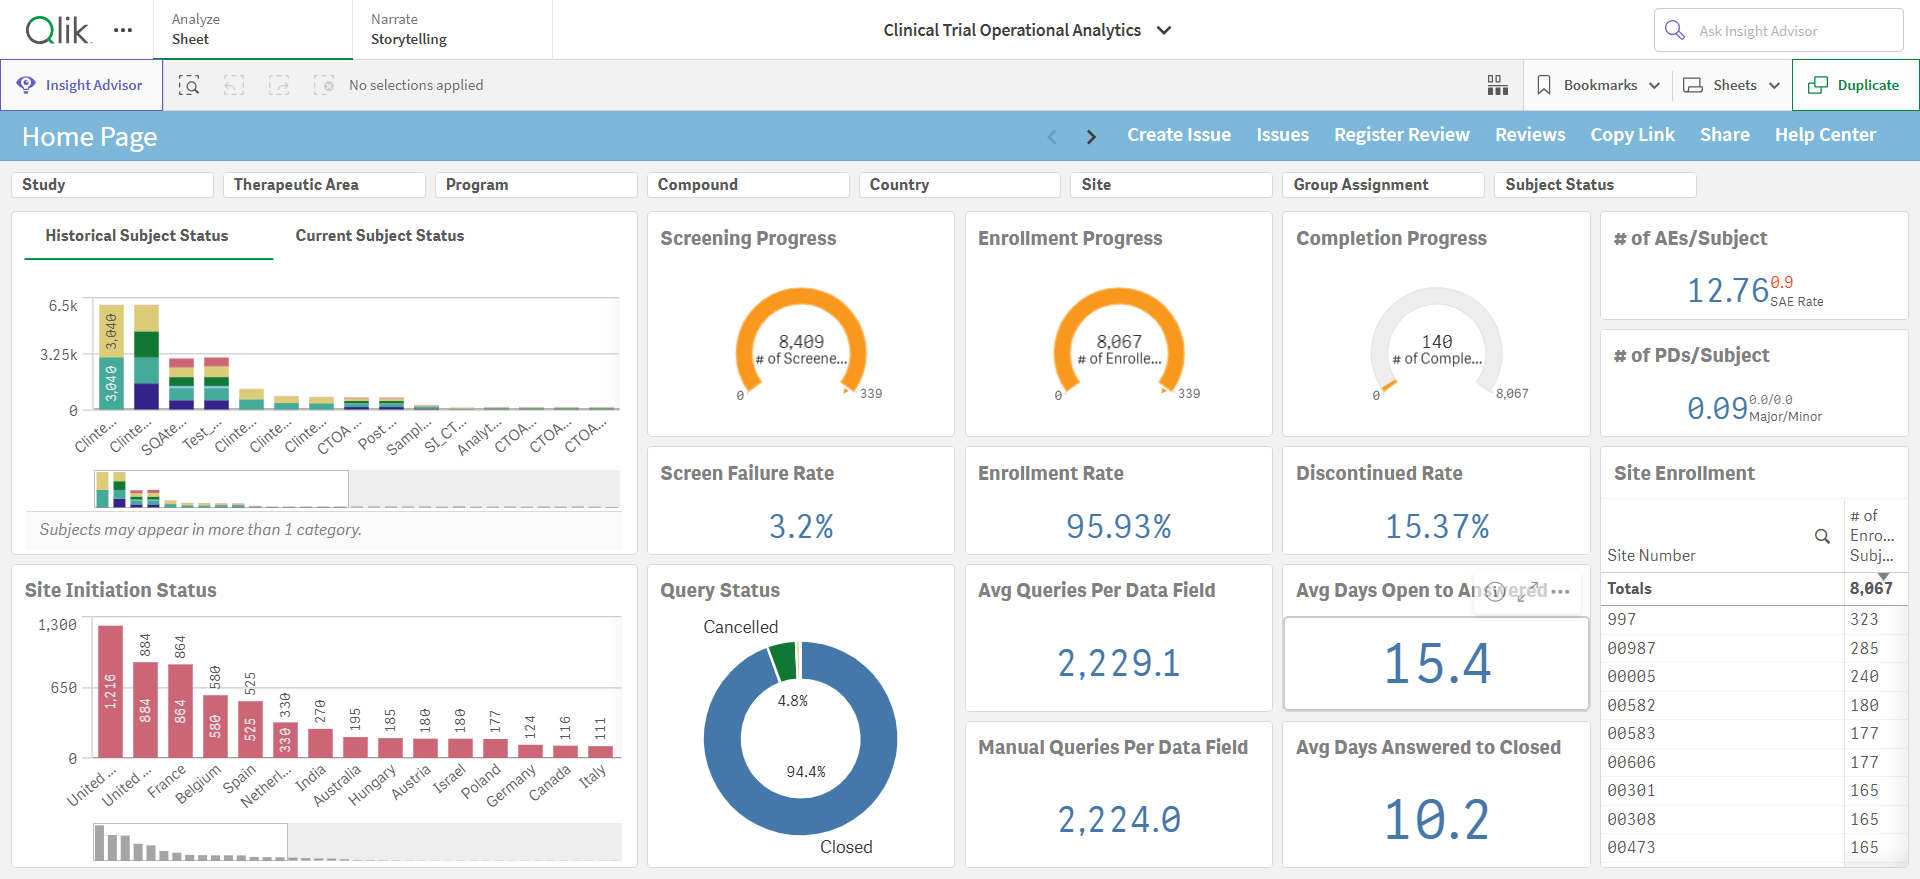Click the Step Forward selections icon
1920x879 pixels.
tap(279, 85)
